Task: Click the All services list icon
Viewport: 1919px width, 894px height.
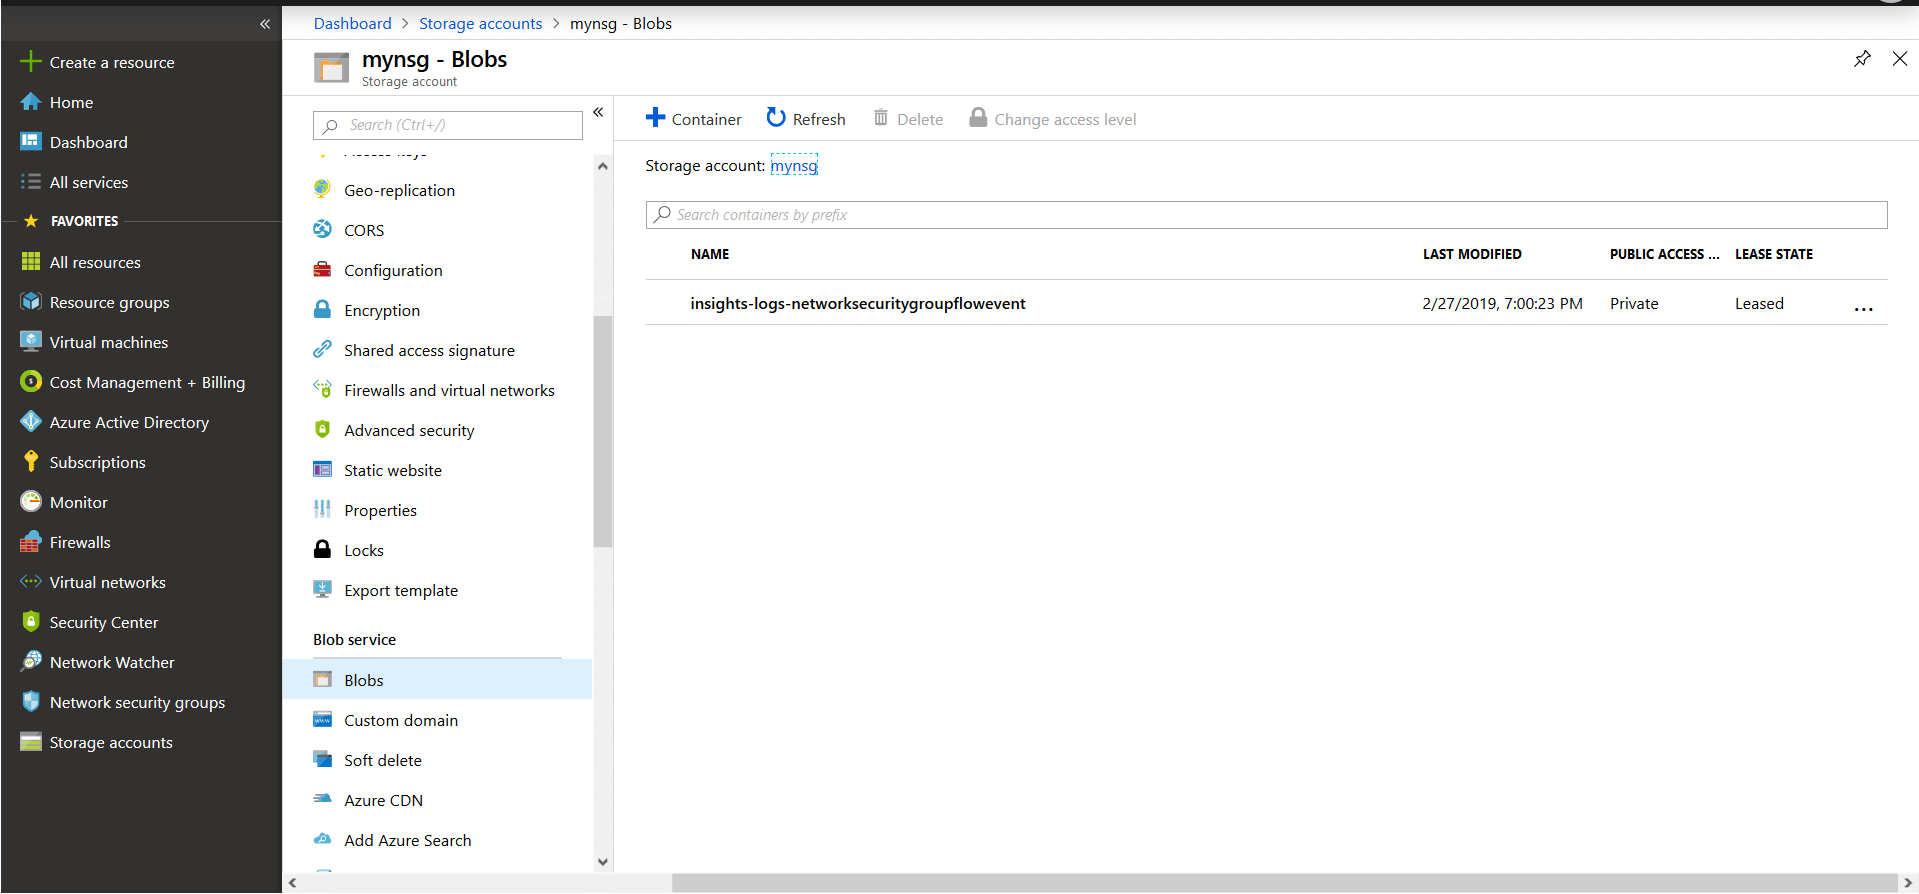Action: pyautogui.click(x=31, y=182)
